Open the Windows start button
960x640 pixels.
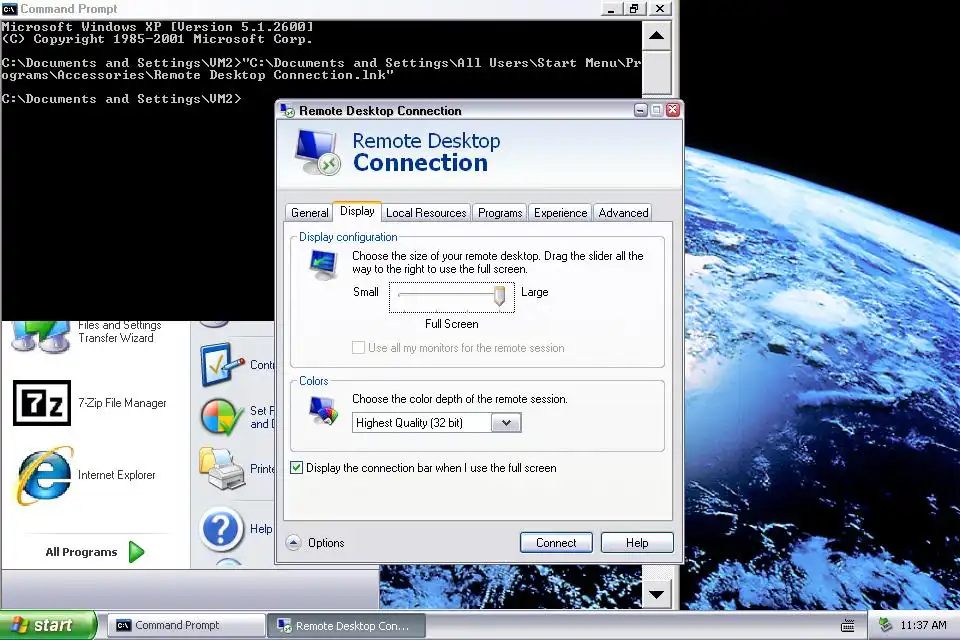48,625
